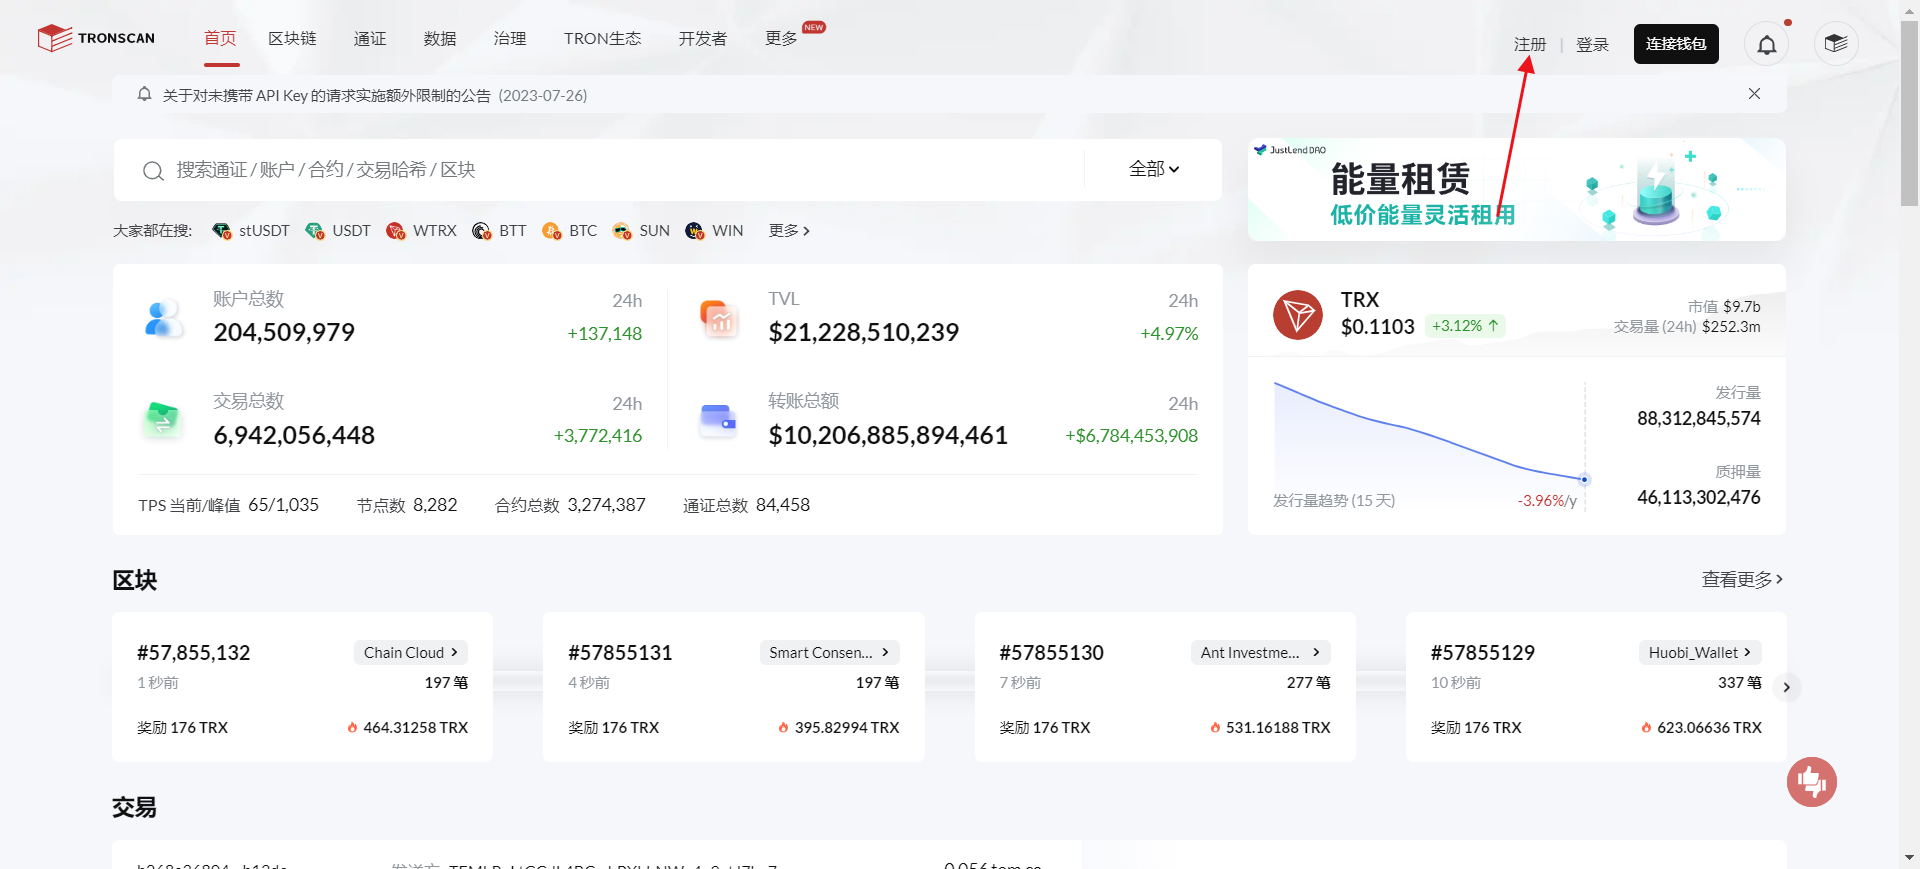Open the 区块链 menu
1920x869 pixels.
[292, 38]
